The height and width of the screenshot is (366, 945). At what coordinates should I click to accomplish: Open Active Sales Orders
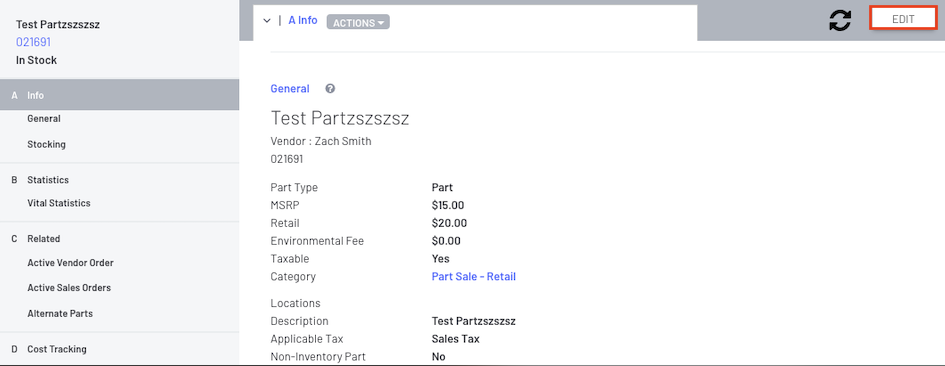click(x=69, y=288)
